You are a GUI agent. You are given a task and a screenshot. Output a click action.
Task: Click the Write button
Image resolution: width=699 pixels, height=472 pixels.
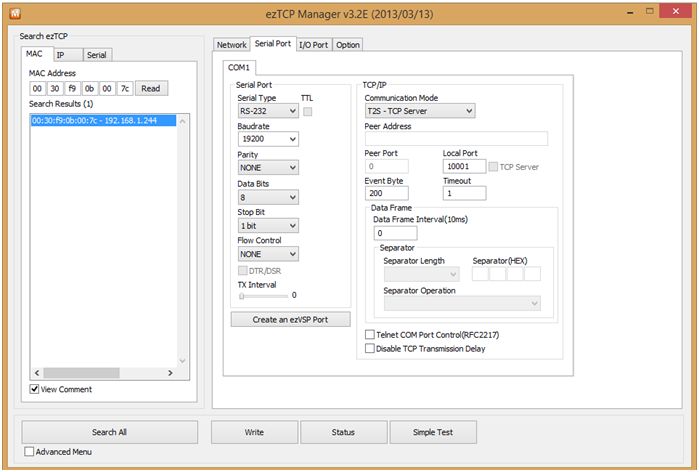255,432
